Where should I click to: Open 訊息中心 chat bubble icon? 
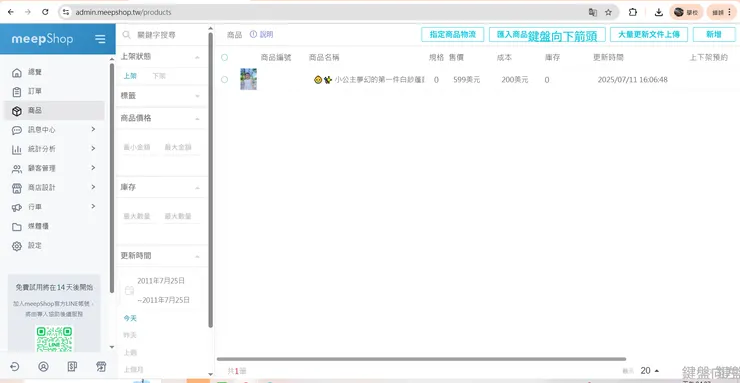coord(17,130)
